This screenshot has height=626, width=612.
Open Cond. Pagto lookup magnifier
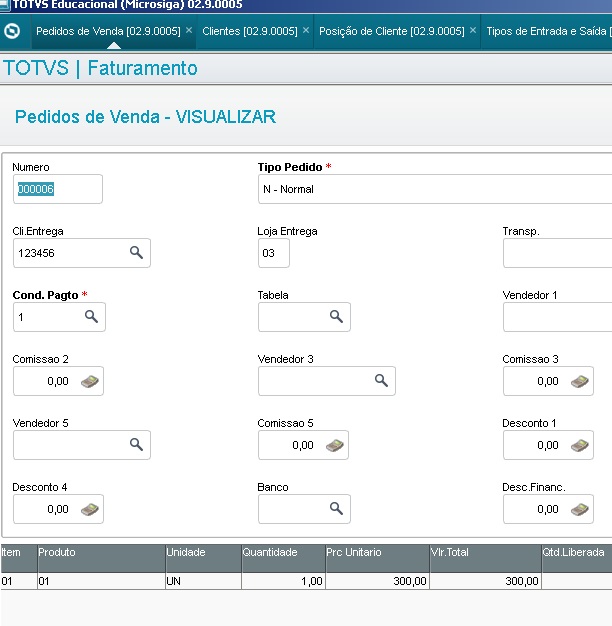click(x=91, y=317)
